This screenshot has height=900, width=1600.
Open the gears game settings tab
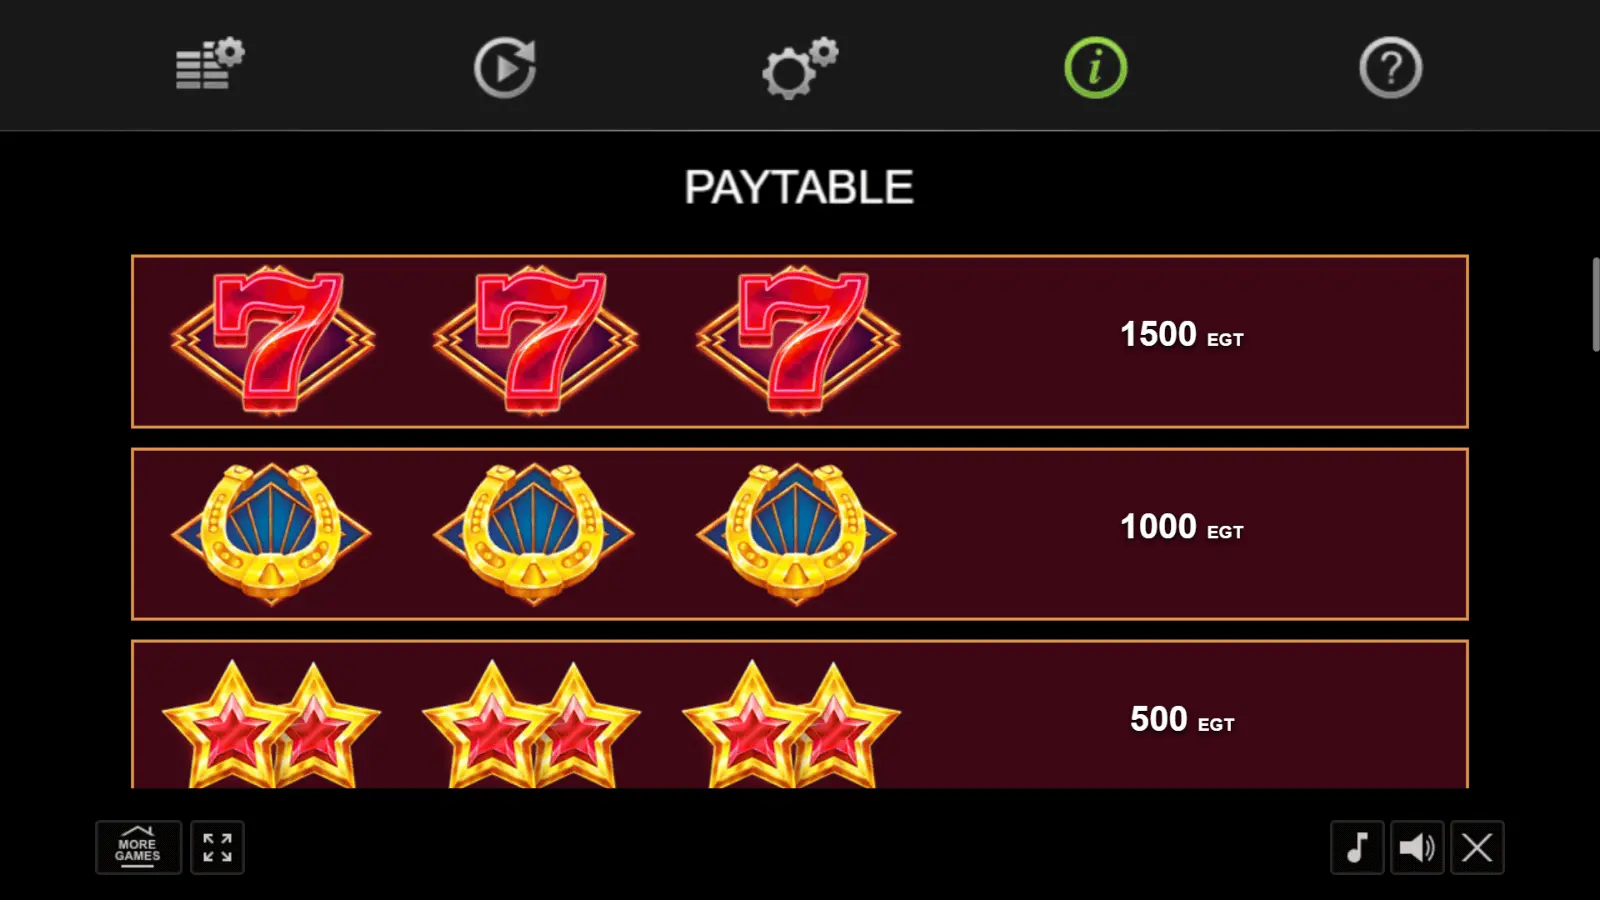coord(800,68)
